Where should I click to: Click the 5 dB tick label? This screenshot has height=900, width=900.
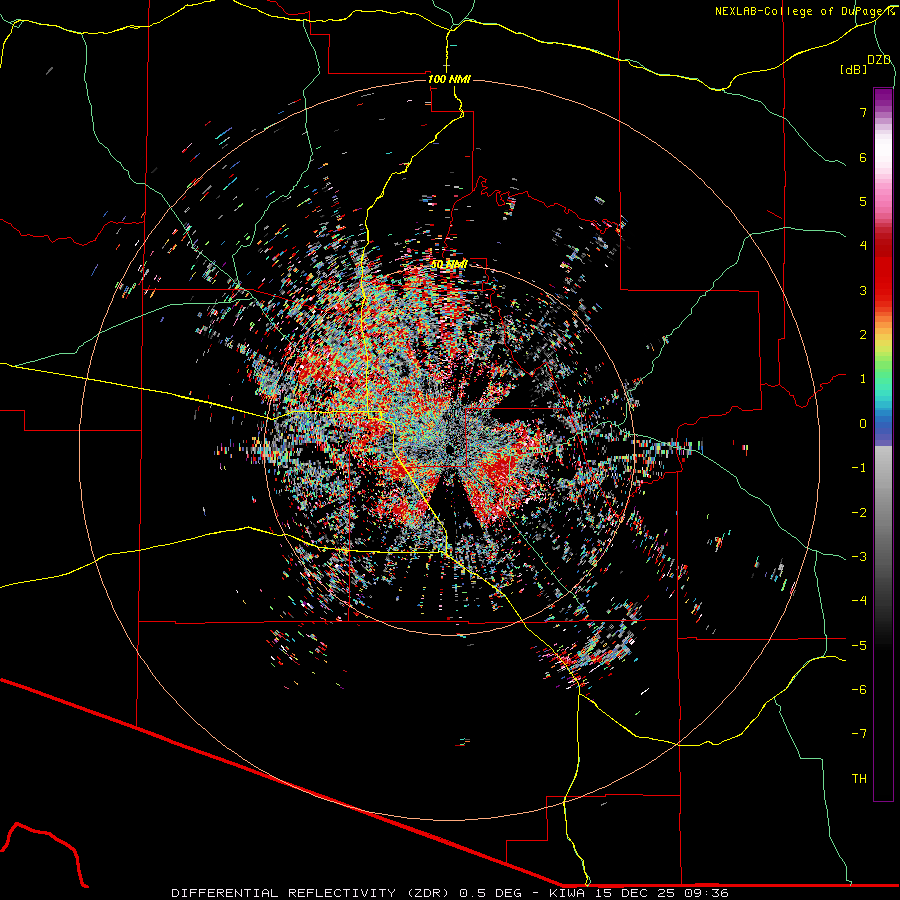(x=863, y=201)
